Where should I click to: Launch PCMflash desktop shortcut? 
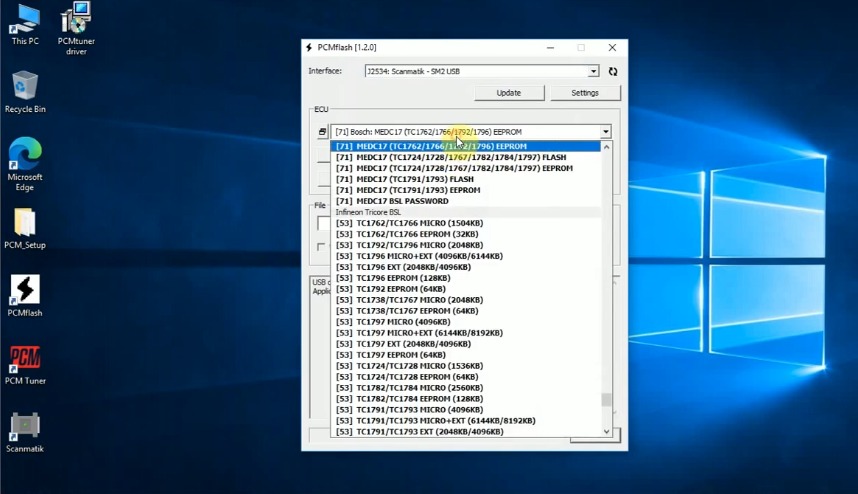coord(25,296)
